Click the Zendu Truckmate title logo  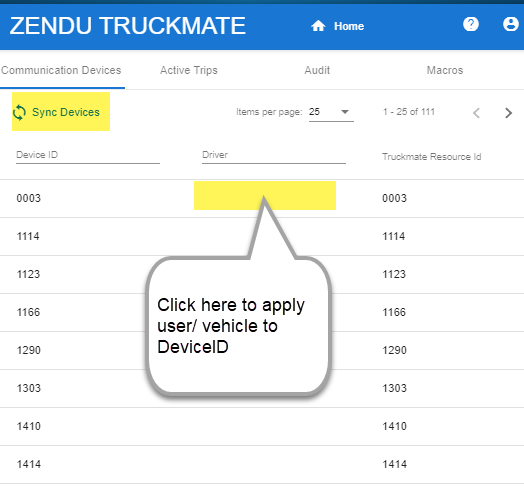(x=128, y=26)
